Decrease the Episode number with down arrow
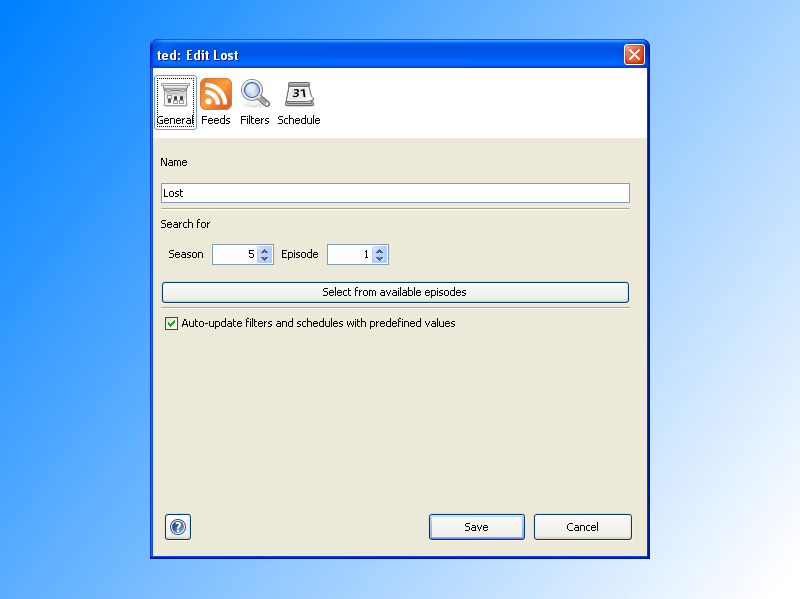 click(x=380, y=259)
